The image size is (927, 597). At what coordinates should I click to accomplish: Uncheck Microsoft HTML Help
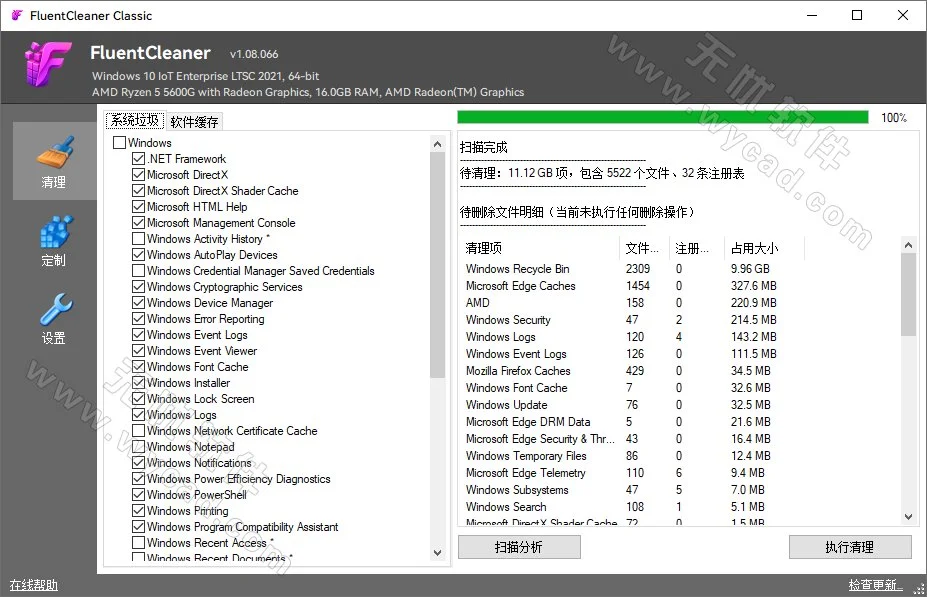click(138, 206)
